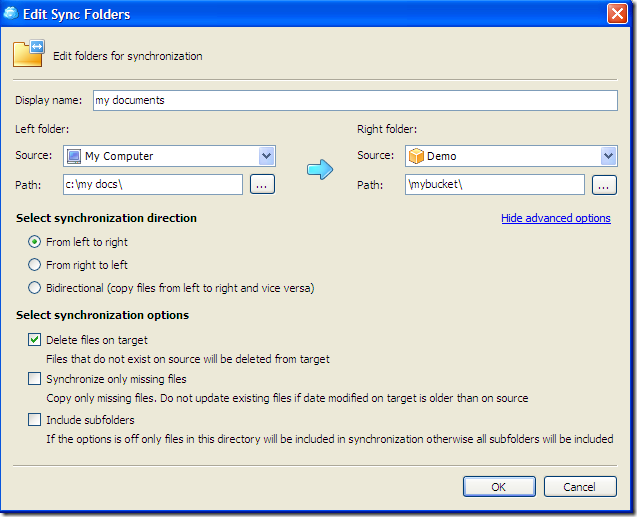
Task: Click the 'Select synchronization direction' heading
Action: pyautogui.click(x=106, y=218)
